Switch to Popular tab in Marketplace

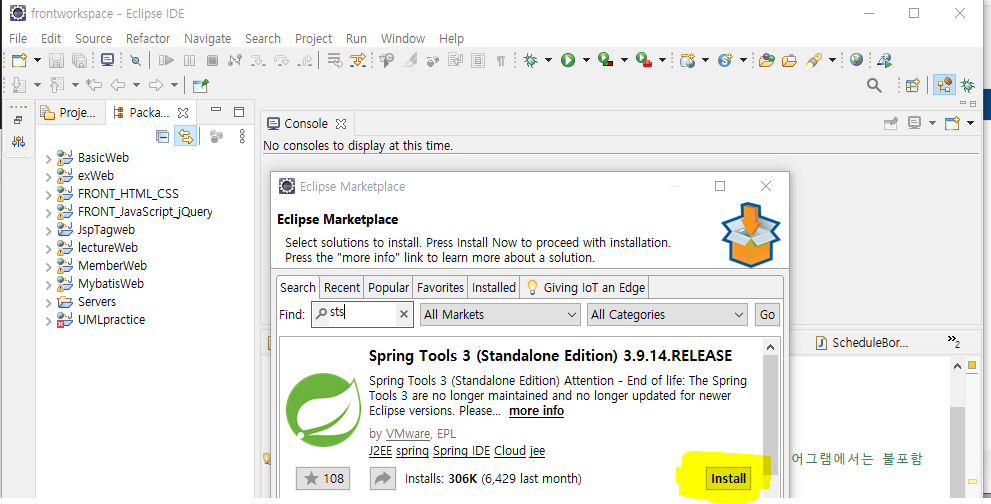(x=388, y=287)
